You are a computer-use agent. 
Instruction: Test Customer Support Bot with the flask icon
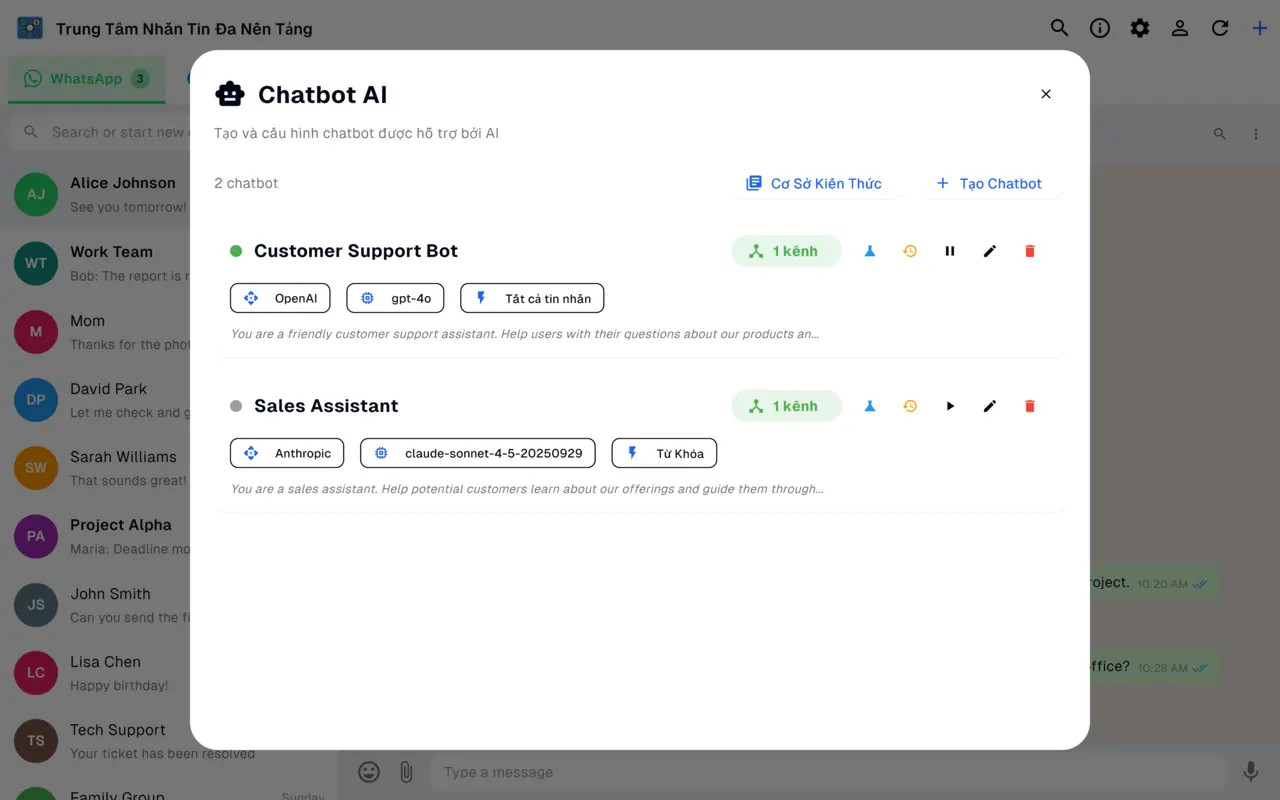(x=870, y=251)
